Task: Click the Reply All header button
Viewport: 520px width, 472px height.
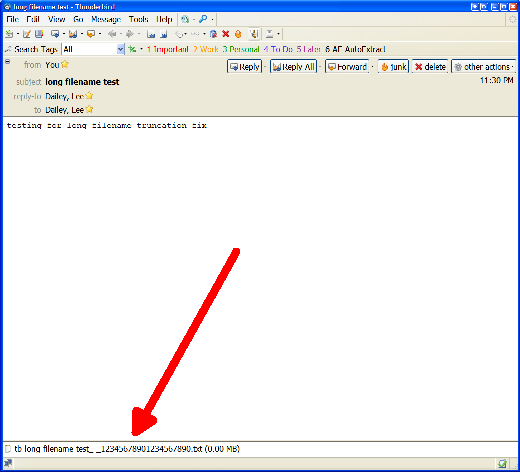Action: coord(293,67)
